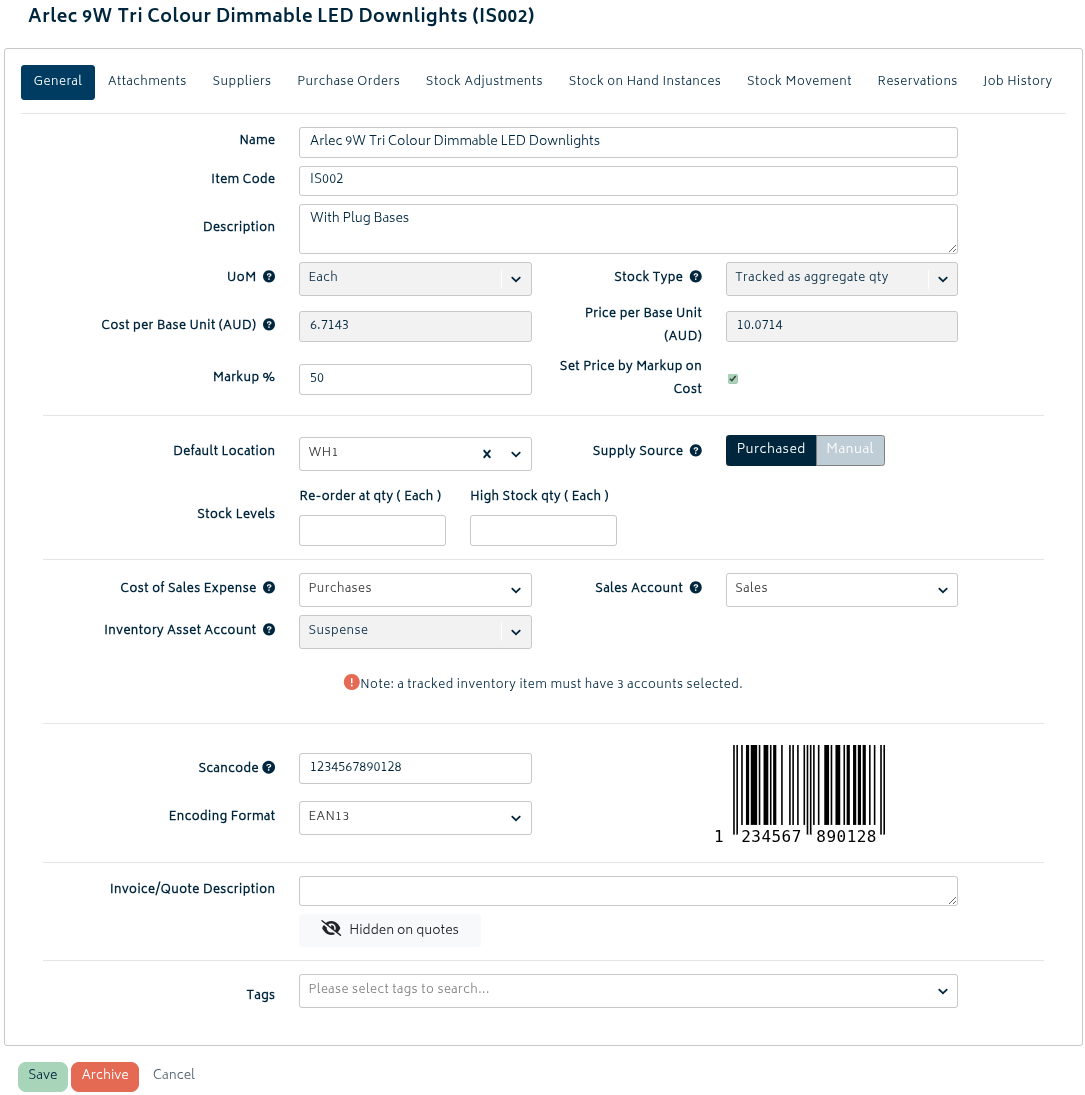Click the help icon next to UoM
This screenshot has height=1095, width=1085.
(x=269, y=277)
